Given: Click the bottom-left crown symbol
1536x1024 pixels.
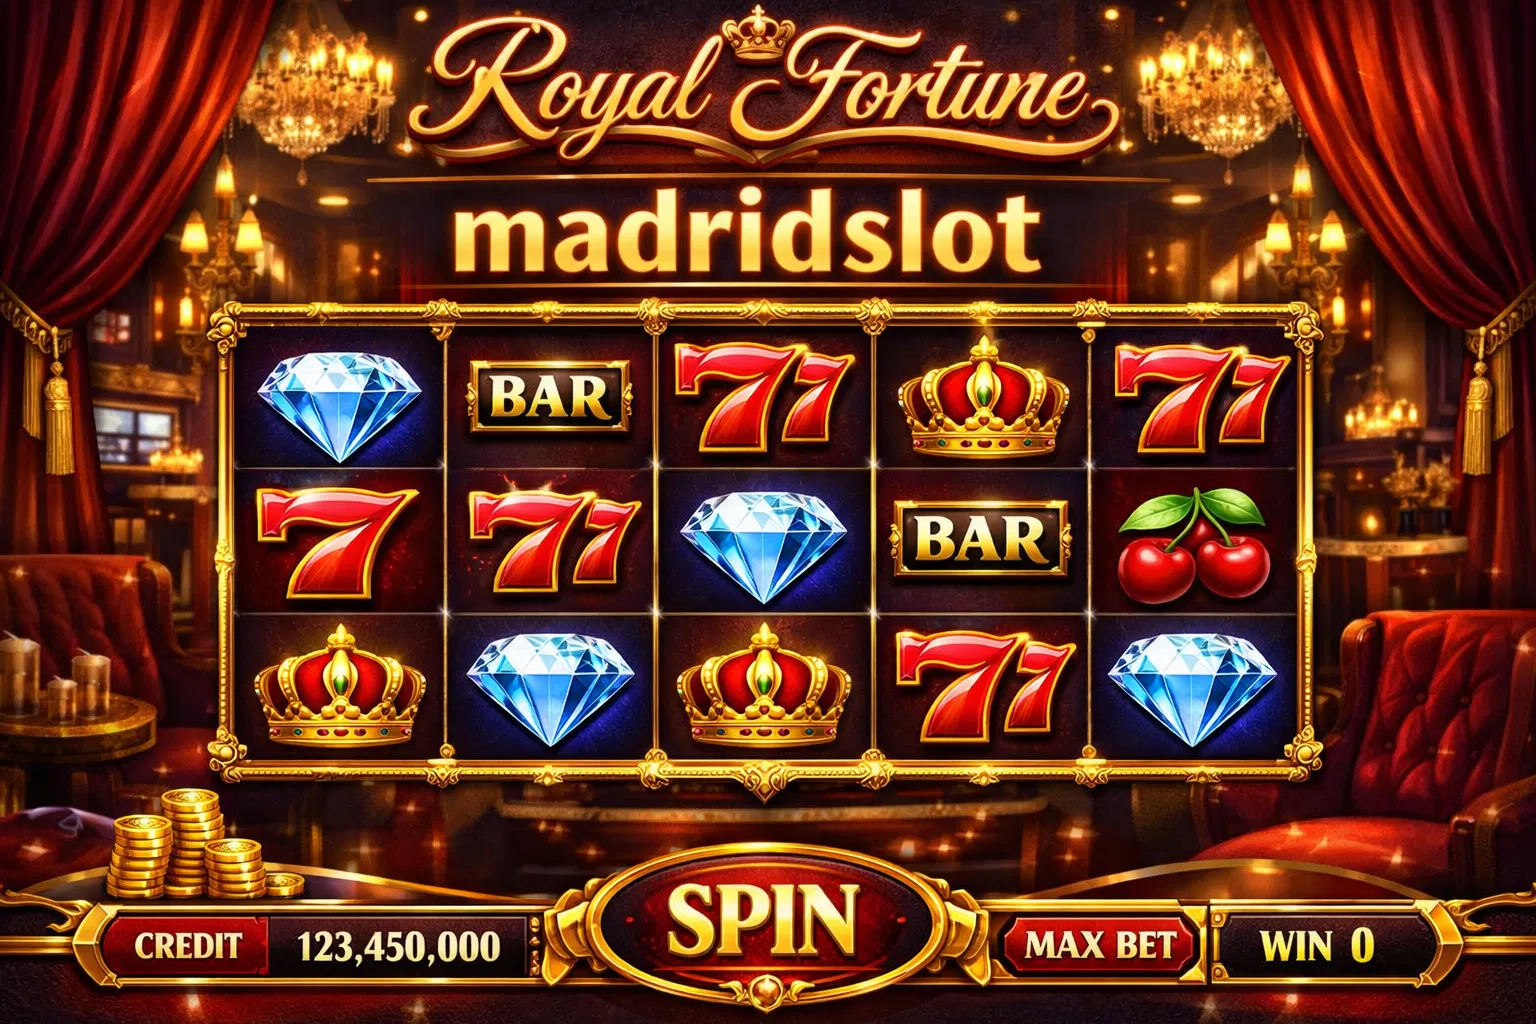Looking at the screenshot, I should click(x=341, y=686).
